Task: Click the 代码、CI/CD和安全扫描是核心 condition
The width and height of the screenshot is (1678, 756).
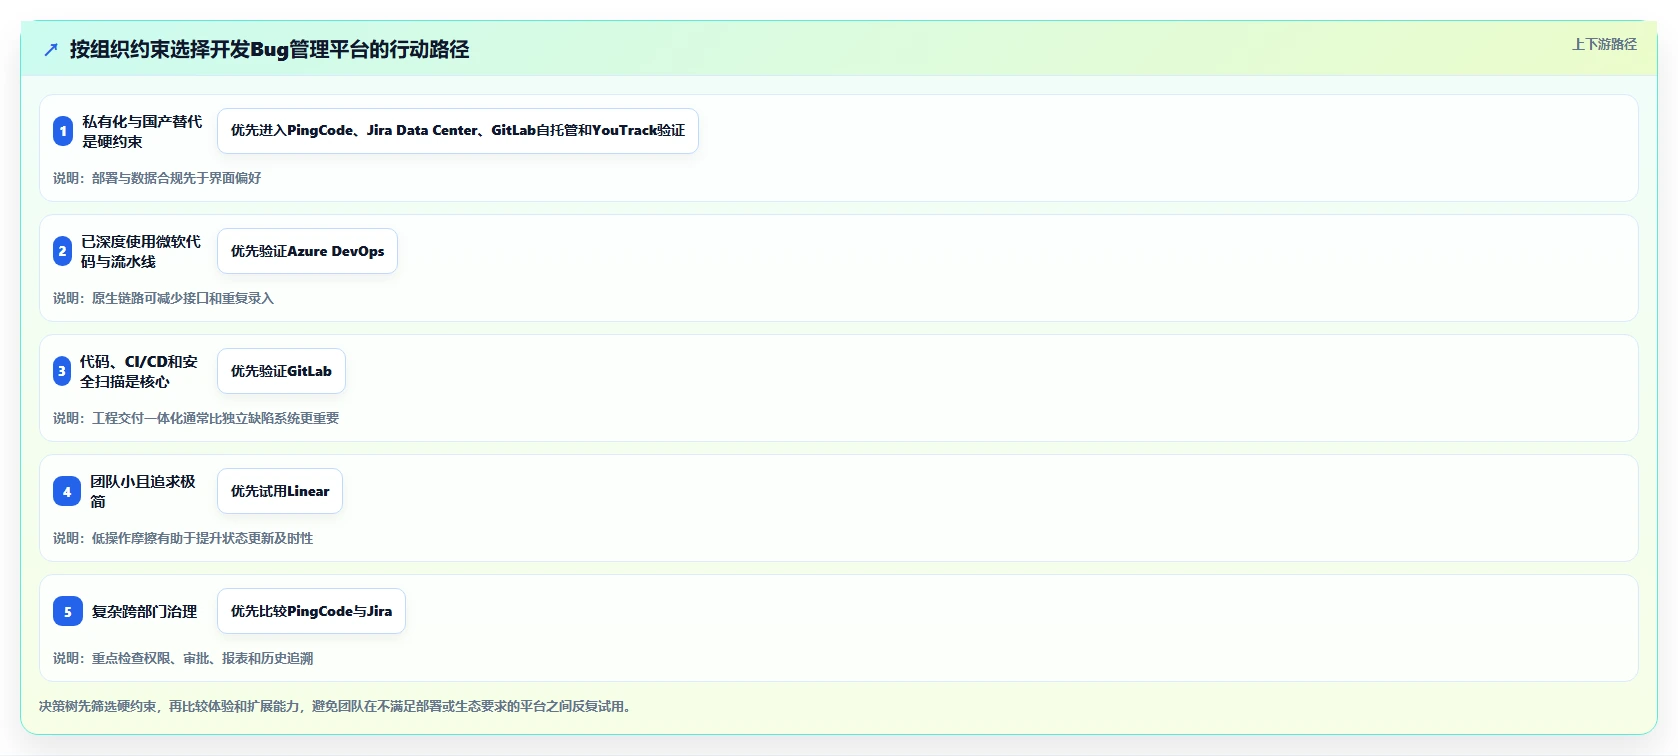Action: pyautogui.click(x=139, y=371)
